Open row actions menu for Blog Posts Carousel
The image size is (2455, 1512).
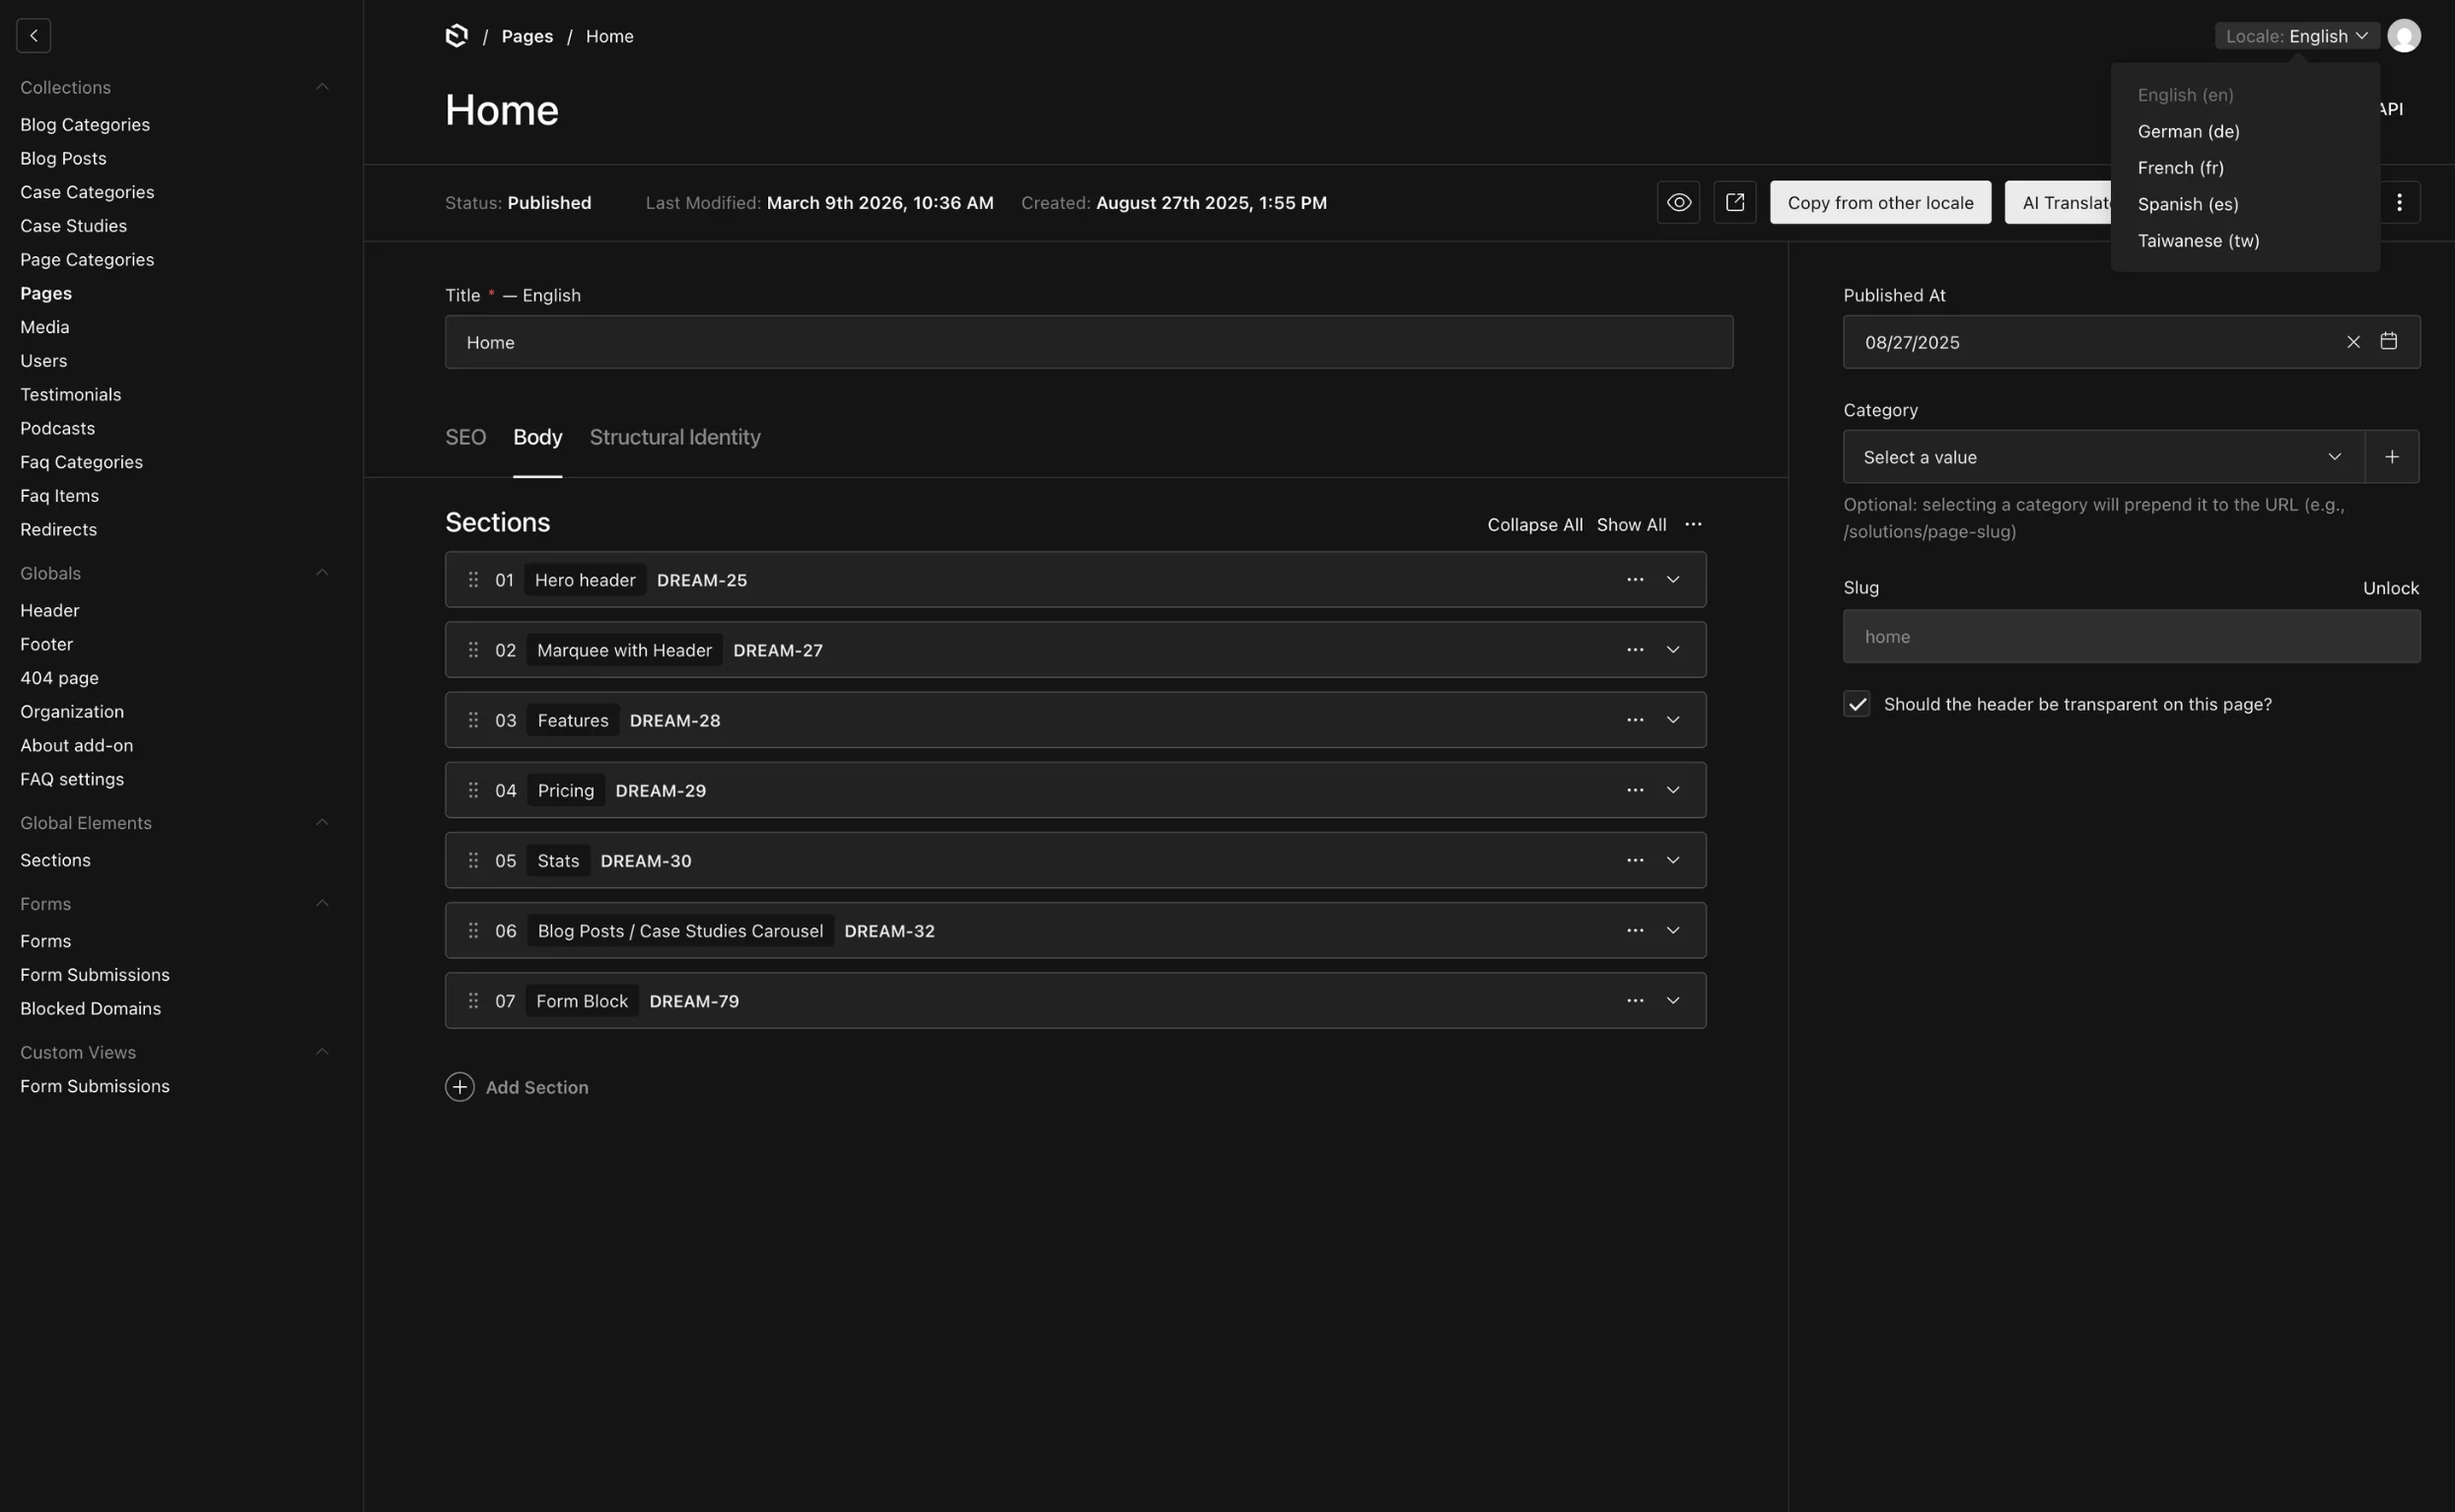(1634, 931)
